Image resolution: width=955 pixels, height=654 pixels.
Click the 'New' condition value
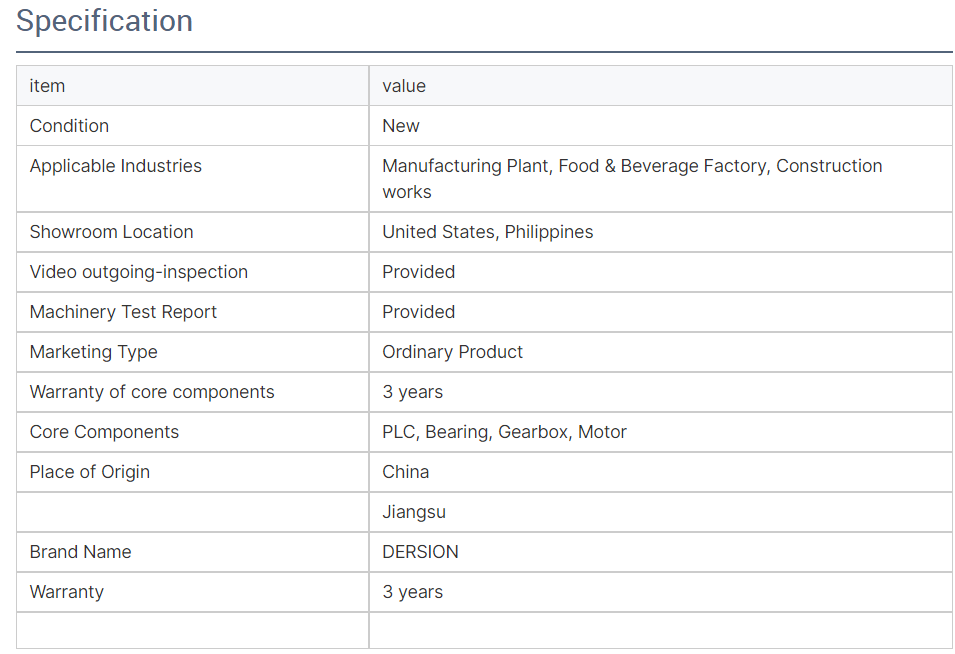pyautogui.click(x=401, y=126)
